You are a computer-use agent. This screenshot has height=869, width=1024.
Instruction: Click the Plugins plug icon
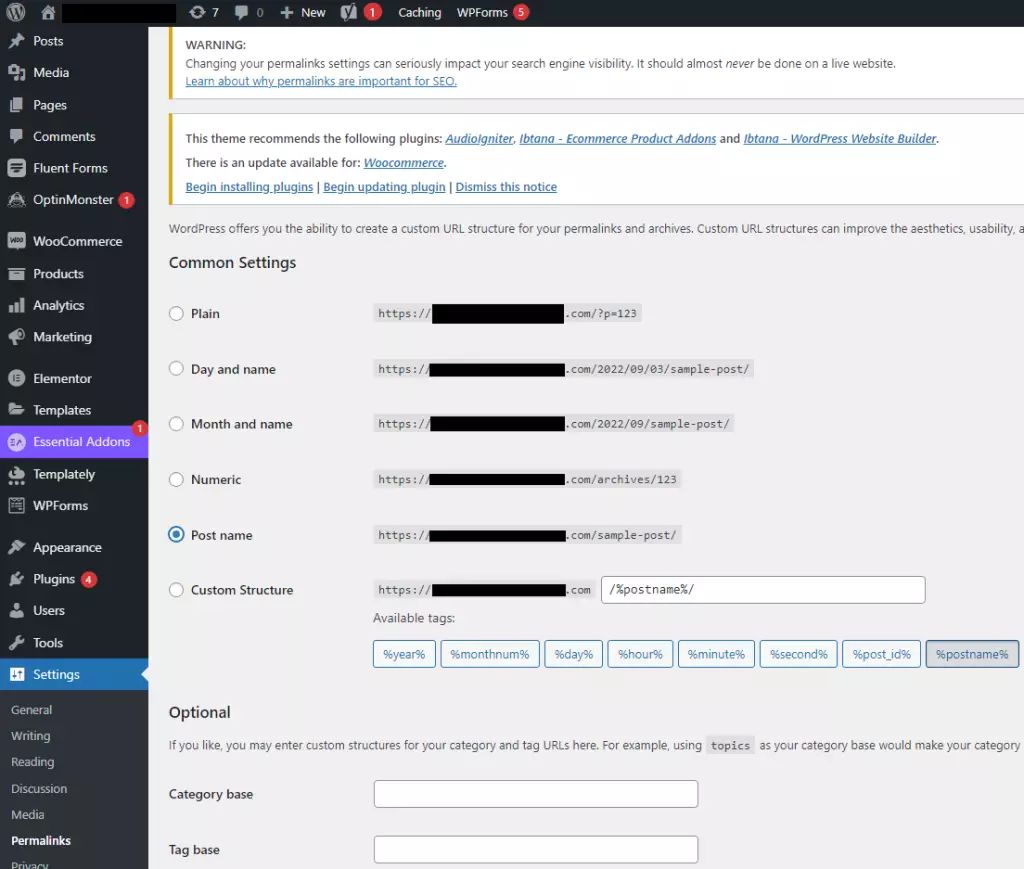(16, 579)
